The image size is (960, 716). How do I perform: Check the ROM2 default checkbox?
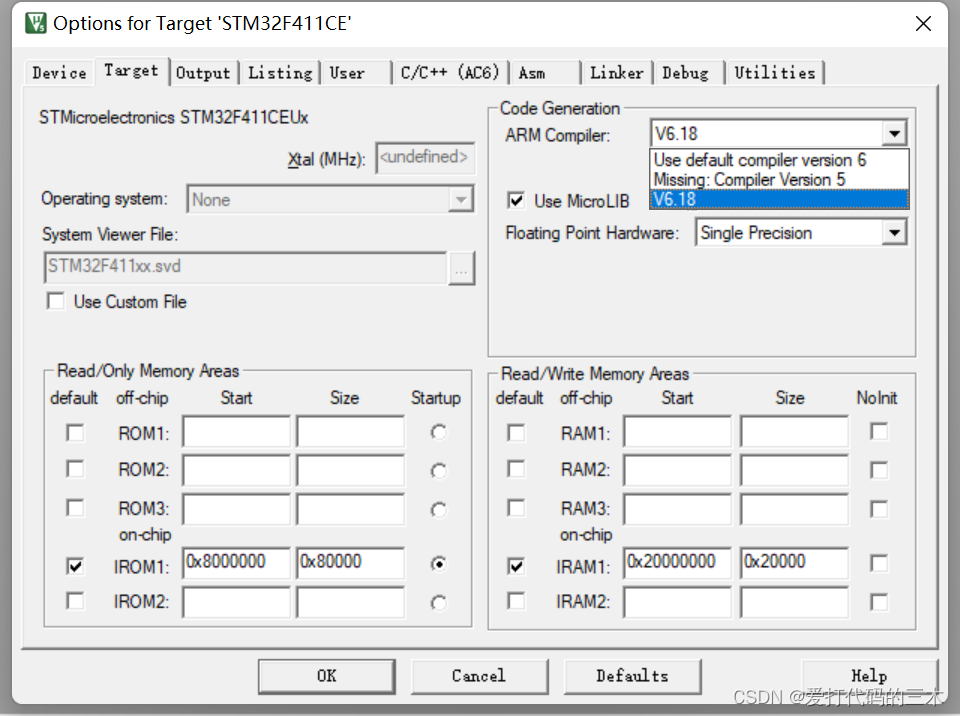(x=75, y=469)
